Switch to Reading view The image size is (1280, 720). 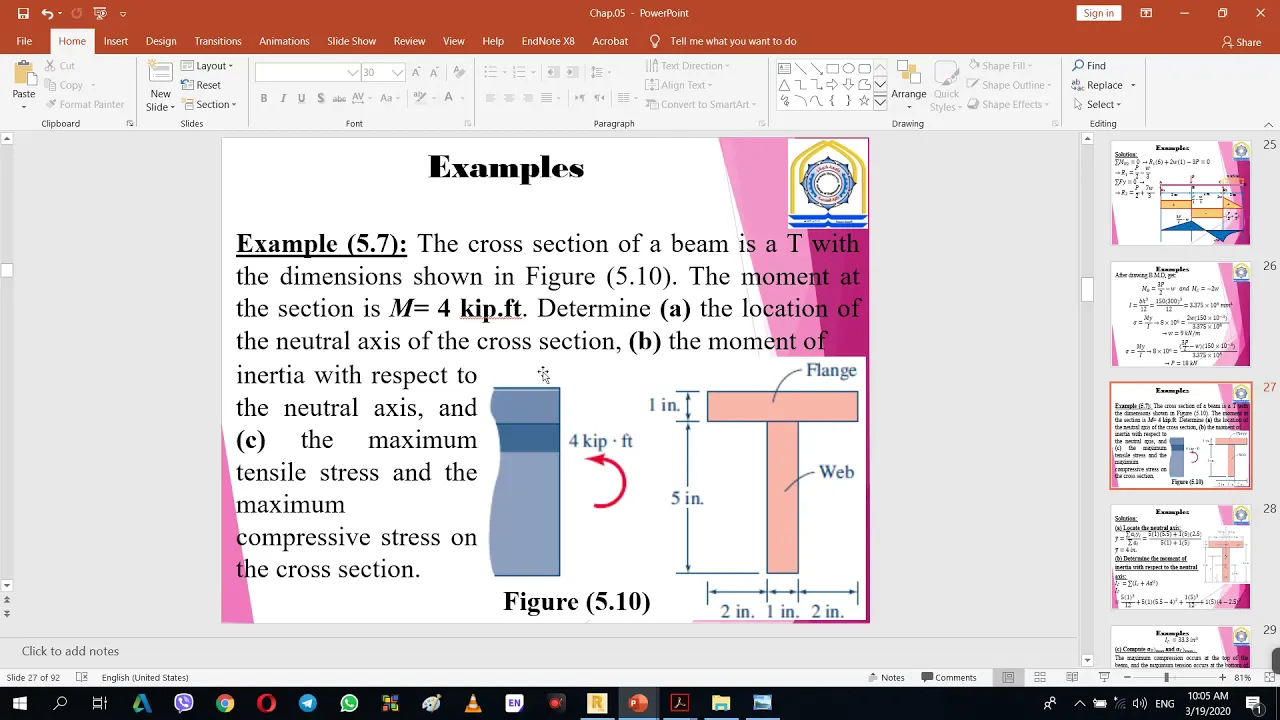pyautogui.click(x=1072, y=677)
